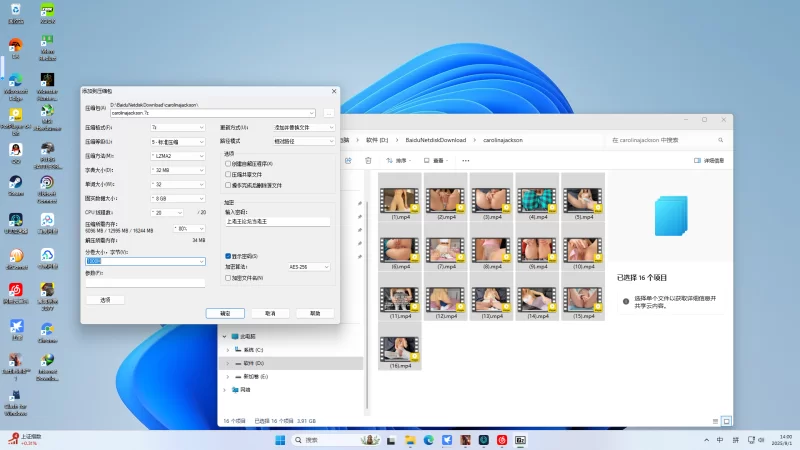Open the Windows Start button
800x450 pixels.
click(x=280, y=440)
